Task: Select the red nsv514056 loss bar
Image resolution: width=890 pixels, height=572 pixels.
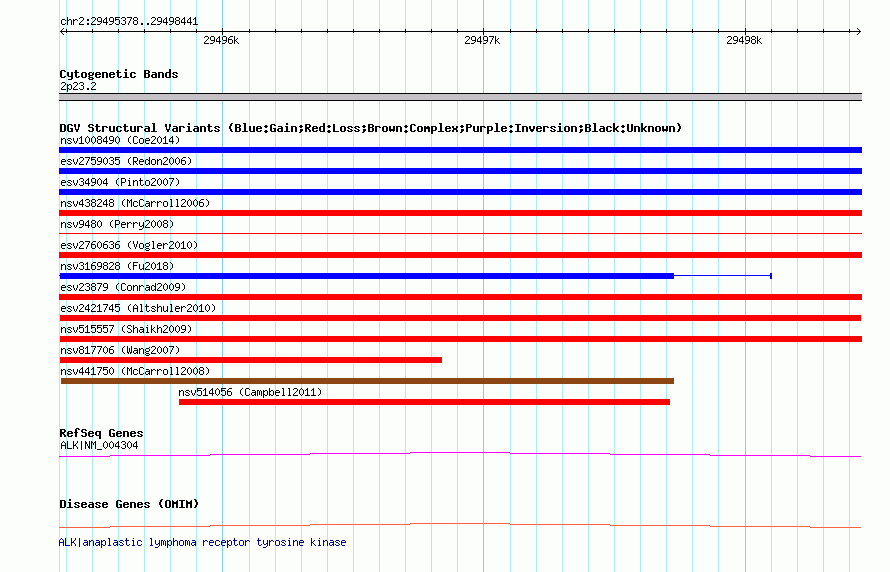Action: click(424, 402)
